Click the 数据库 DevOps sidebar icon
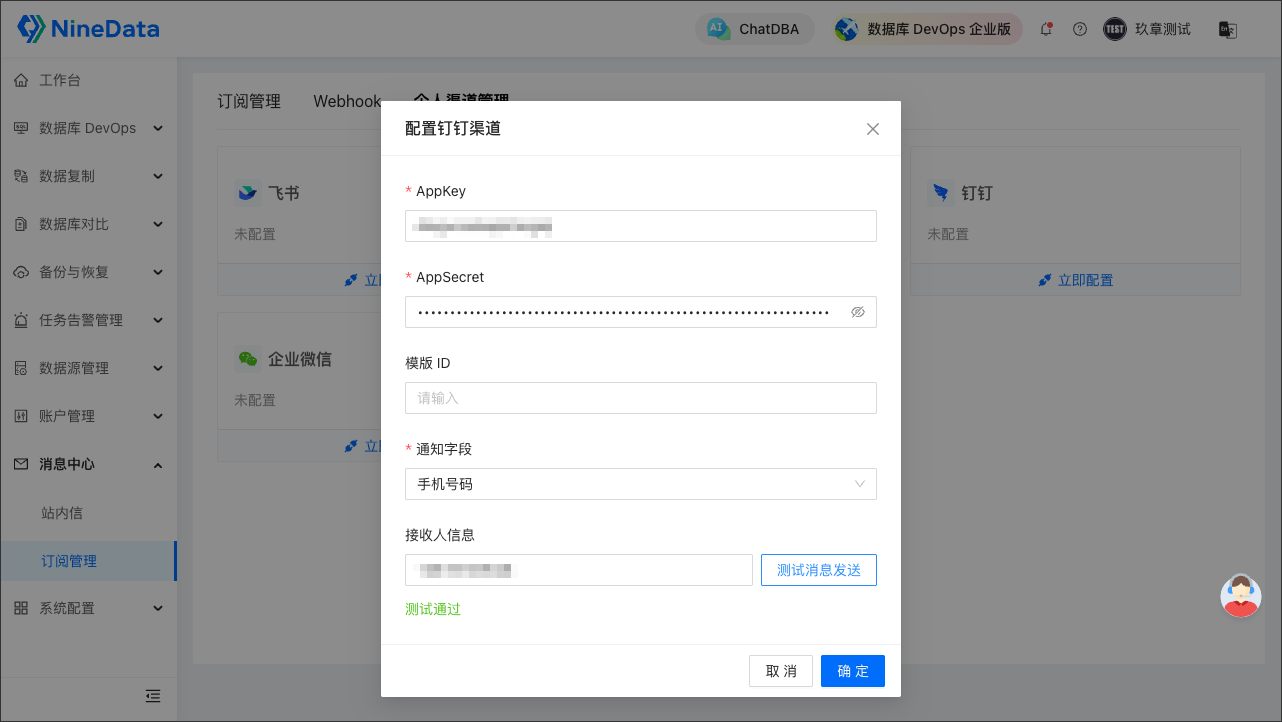This screenshot has width=1282, height=722. [x=21, y=128]
